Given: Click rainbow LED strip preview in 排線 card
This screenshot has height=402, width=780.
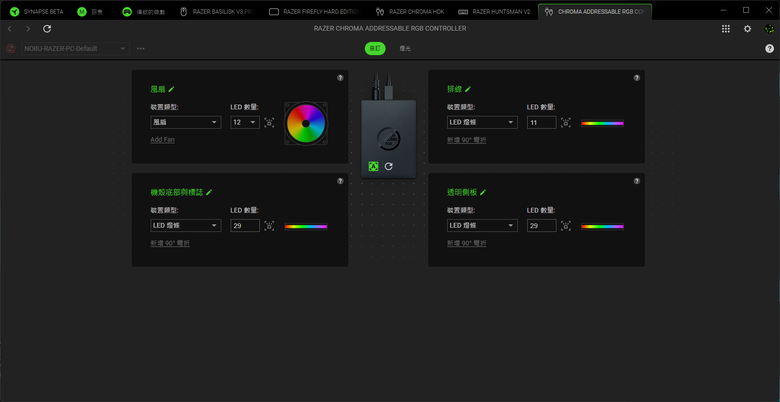Looking at the screenshot, I should (602, 123).
